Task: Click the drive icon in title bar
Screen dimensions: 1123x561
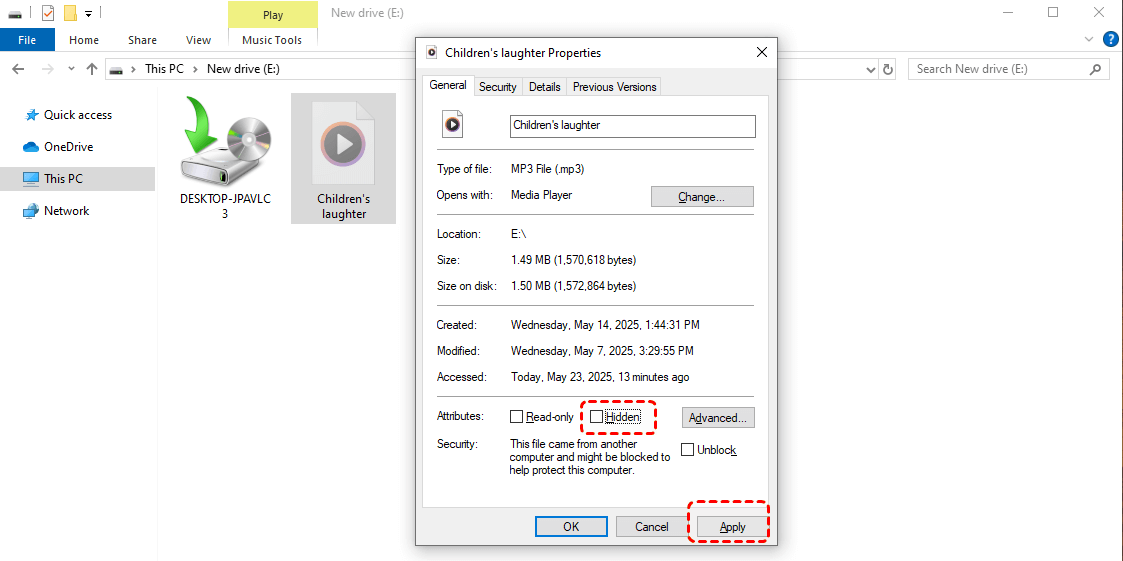Action: pos(14,14)
